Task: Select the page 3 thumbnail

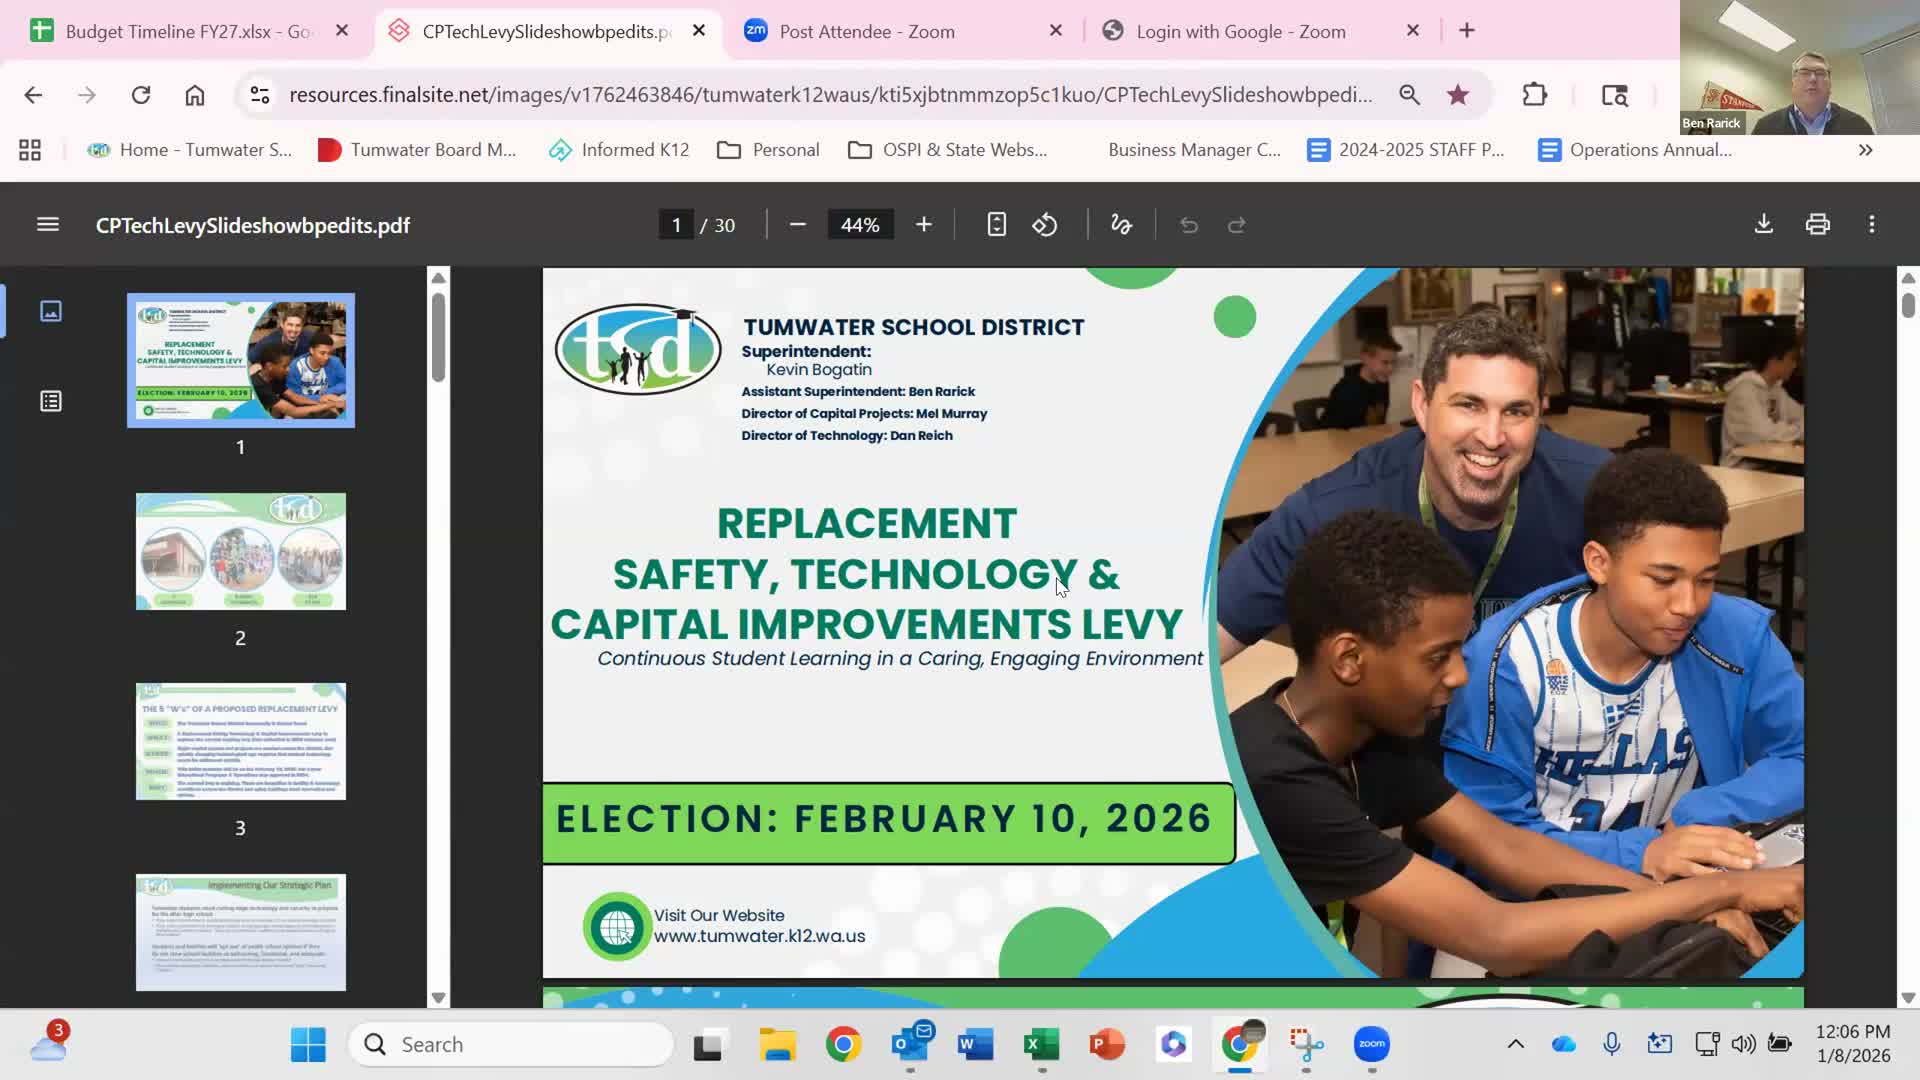Action: point(241,741)
